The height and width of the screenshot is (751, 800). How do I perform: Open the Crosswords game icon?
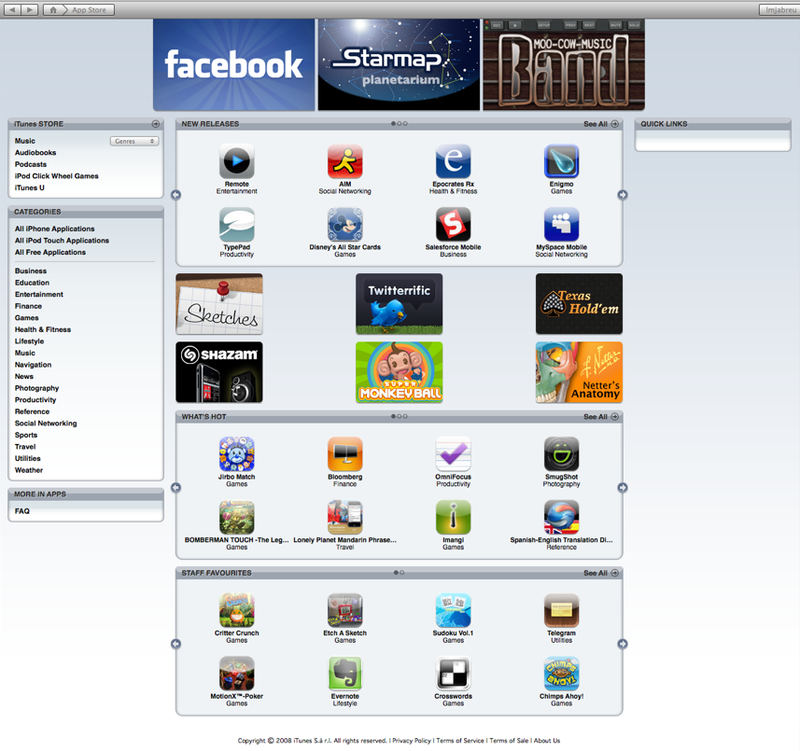click(x=453, y=673)
